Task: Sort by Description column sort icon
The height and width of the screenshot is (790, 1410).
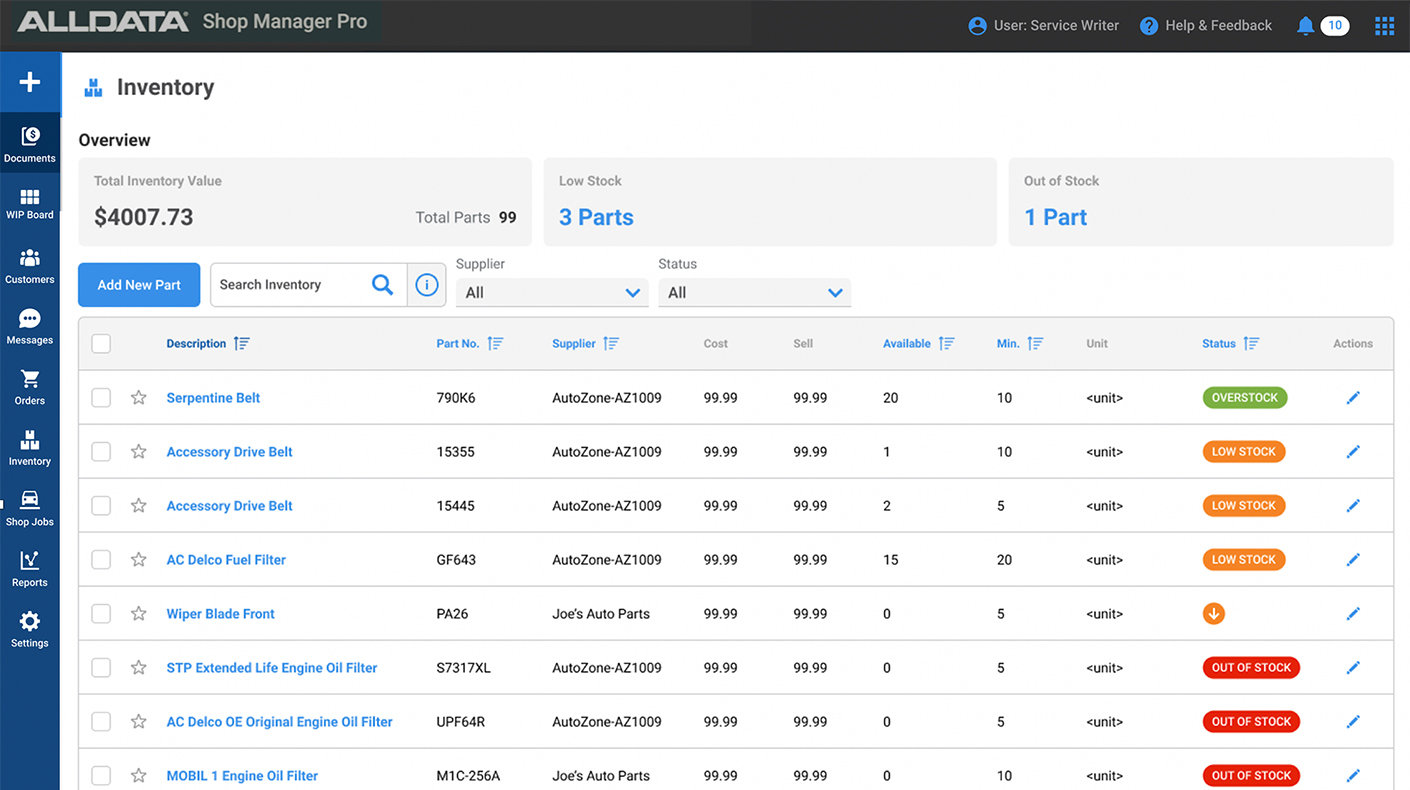Action: (241, 344)
